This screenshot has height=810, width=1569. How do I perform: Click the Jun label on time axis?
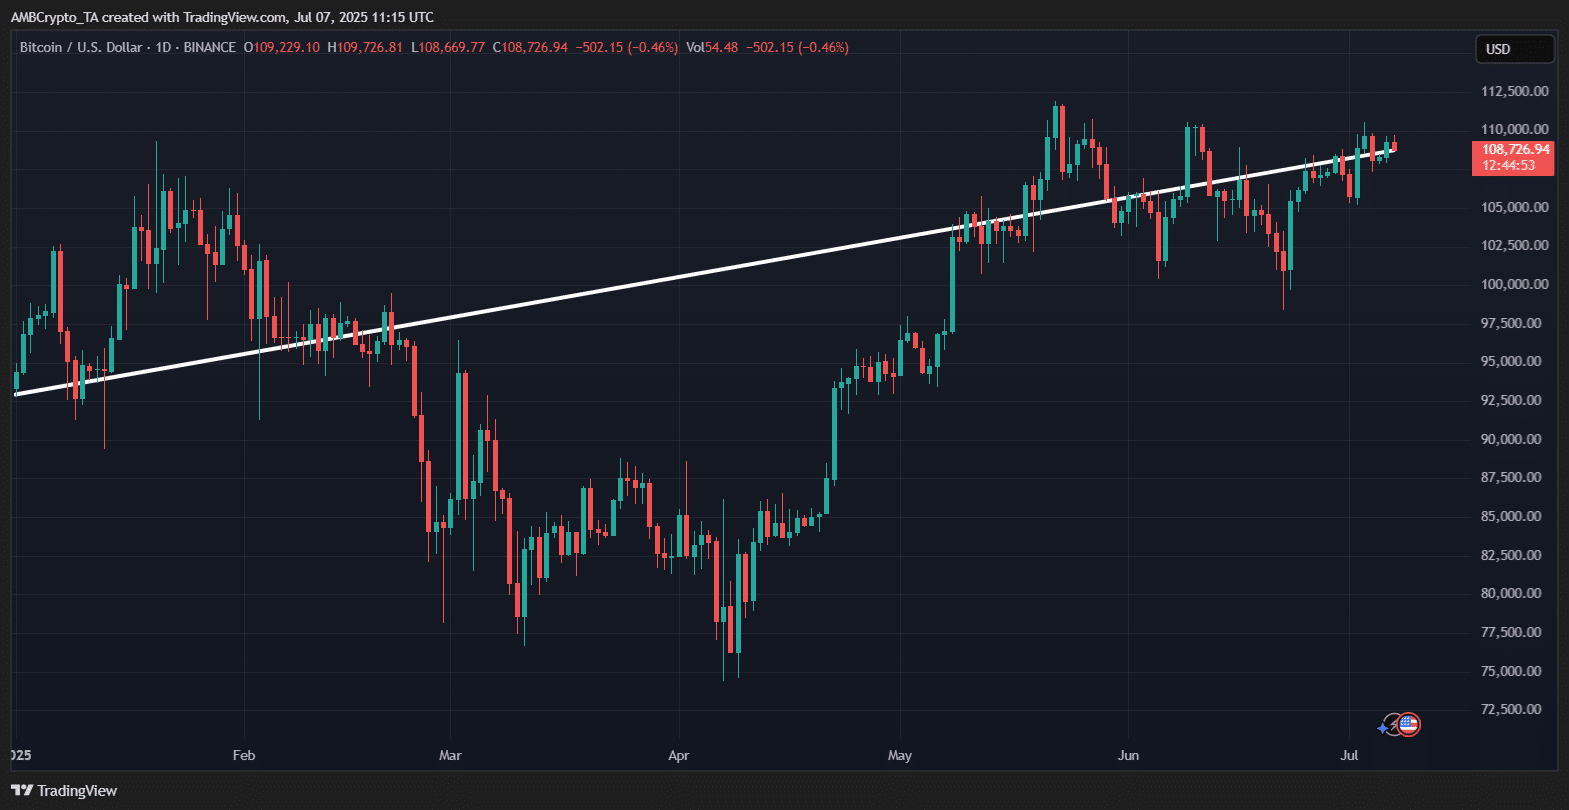pos(1128,755)
